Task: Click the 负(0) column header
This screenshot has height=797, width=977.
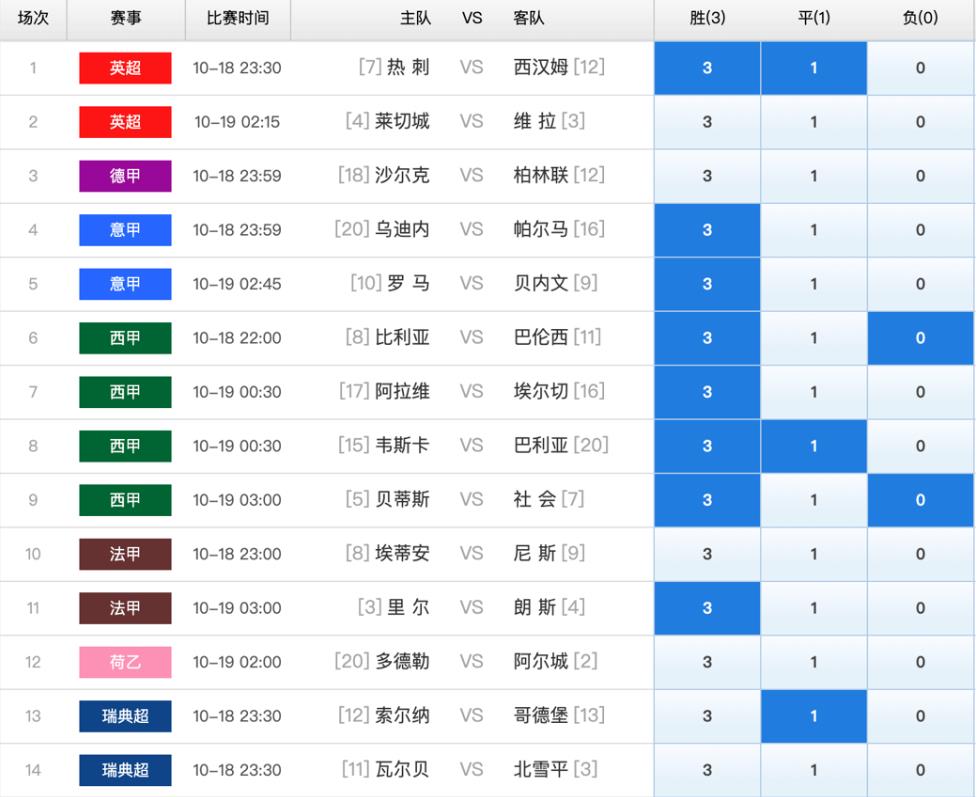Action: (920, 18)
